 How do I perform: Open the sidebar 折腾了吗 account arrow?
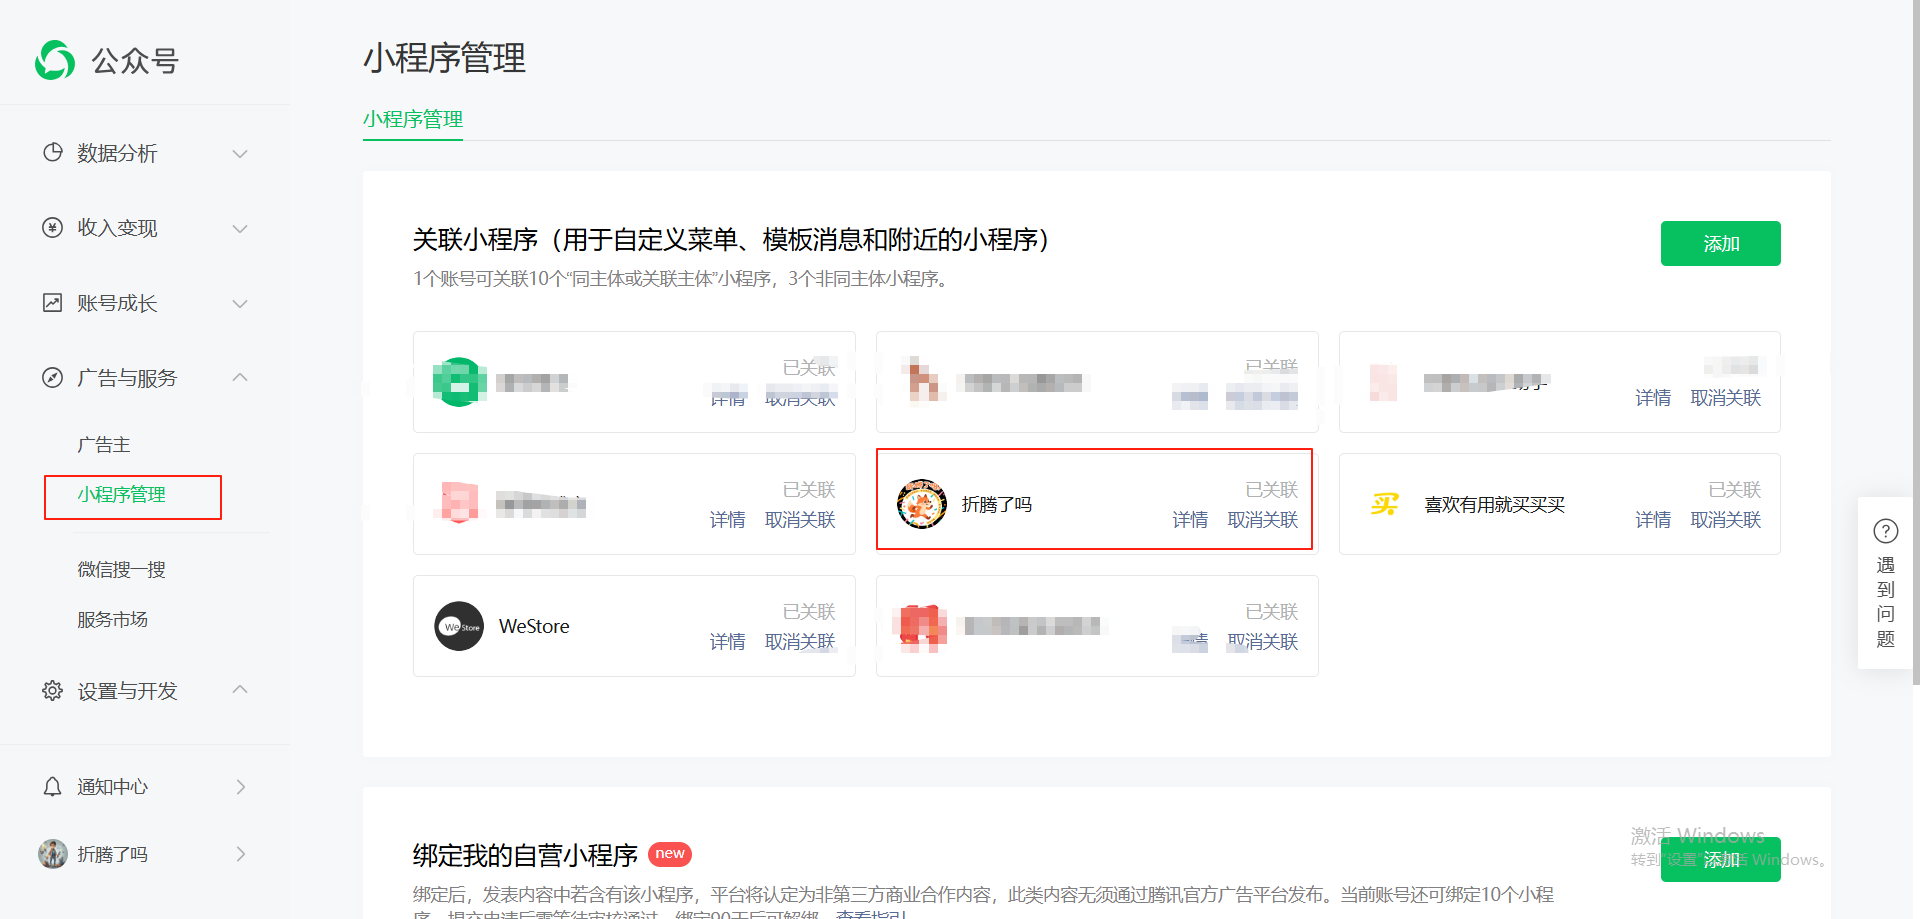point(240,853)
